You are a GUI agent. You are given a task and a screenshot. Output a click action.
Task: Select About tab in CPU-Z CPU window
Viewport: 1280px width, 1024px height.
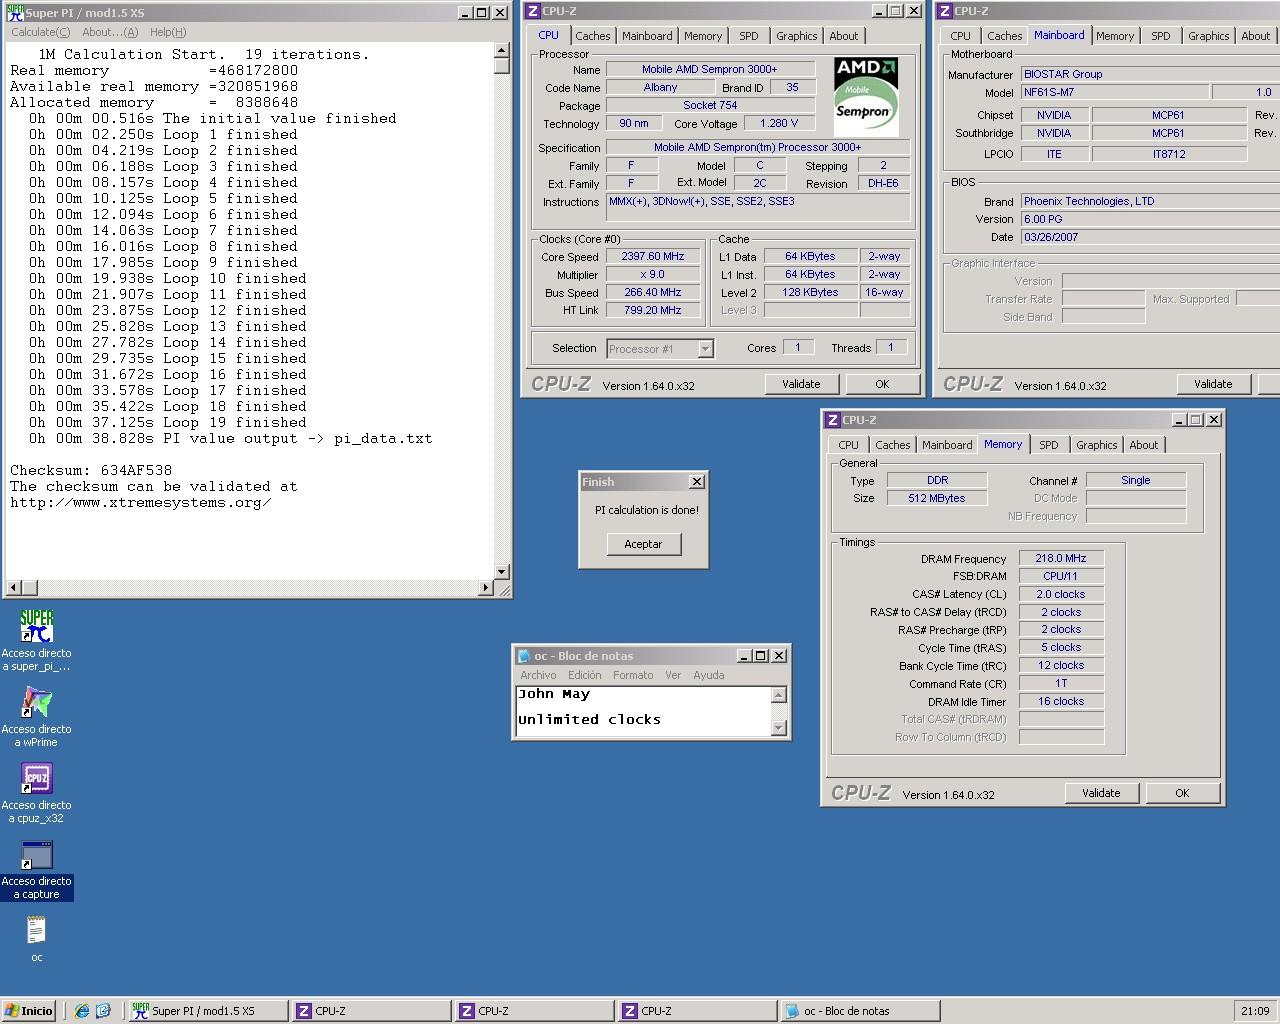pos(844,36)
